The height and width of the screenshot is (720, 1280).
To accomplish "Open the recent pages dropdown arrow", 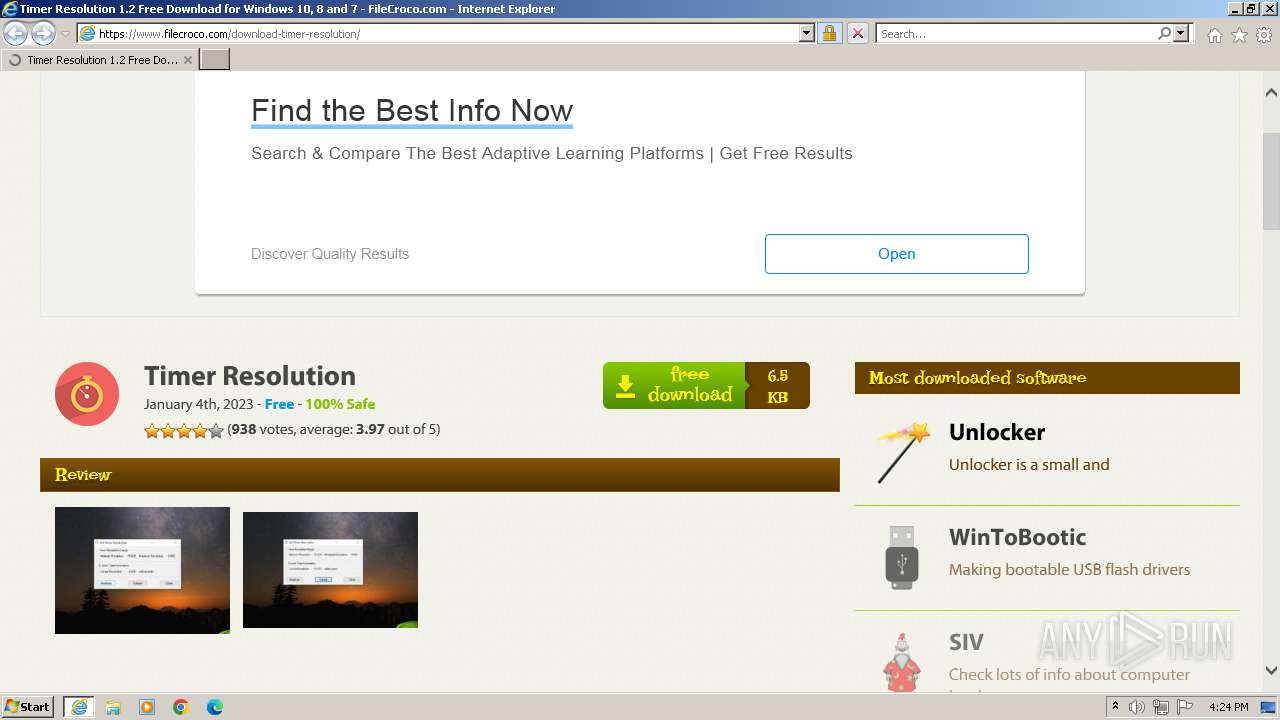I will 65,34.
